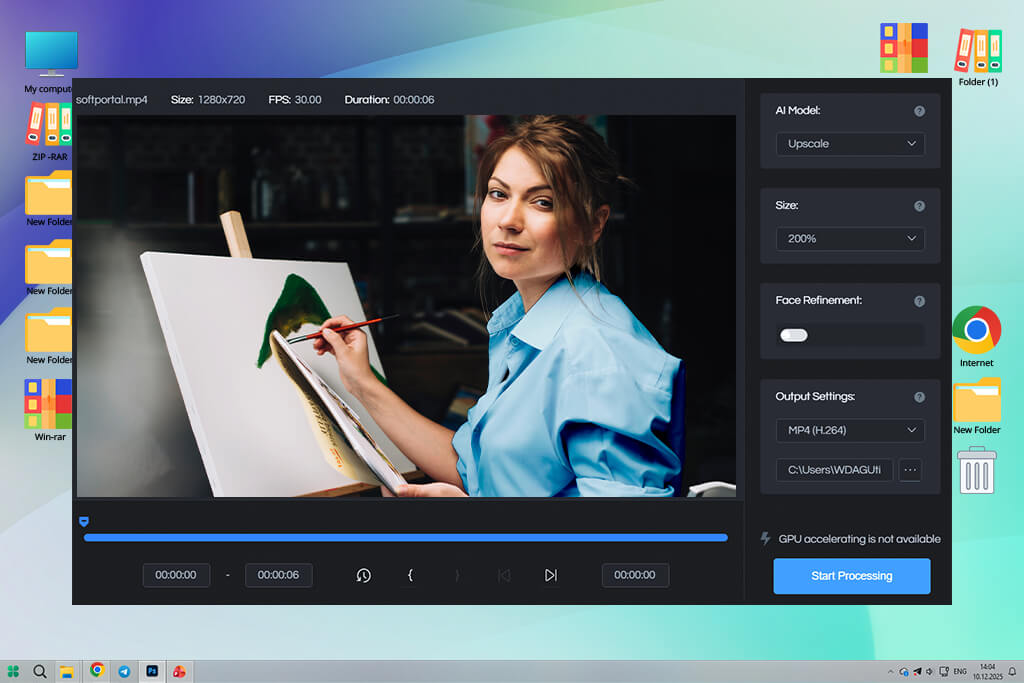Open Chrome from the taskbar
The height and width of the screenshot is (683, 1024).
click(97, 670)
